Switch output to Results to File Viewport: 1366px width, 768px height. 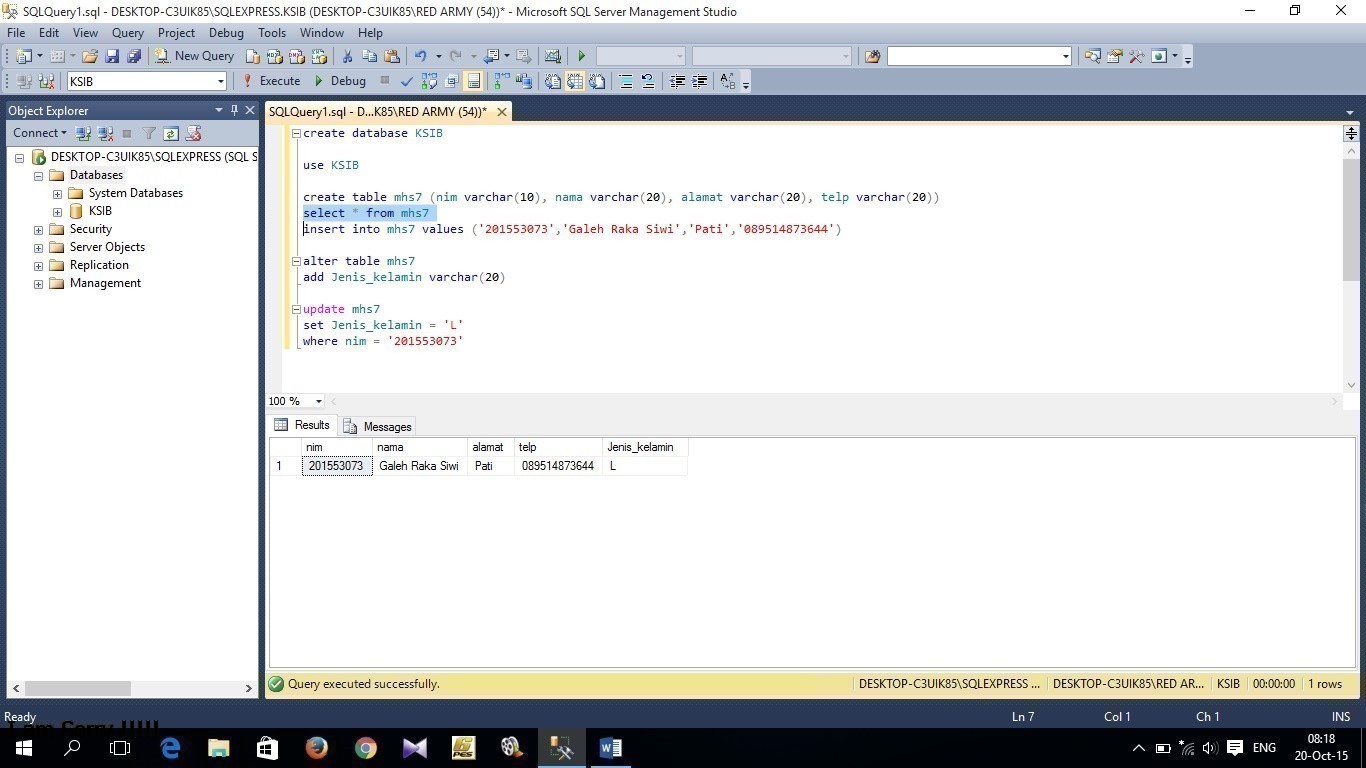[597, 81]
